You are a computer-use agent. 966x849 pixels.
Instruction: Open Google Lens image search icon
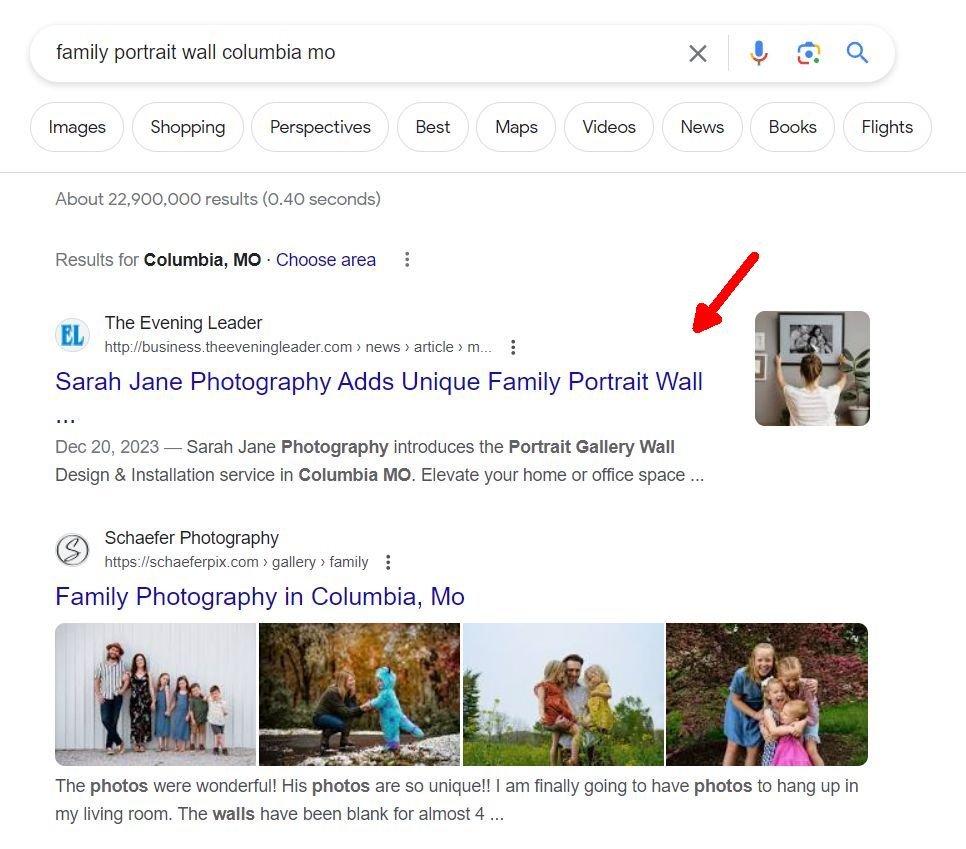point(808,53)
